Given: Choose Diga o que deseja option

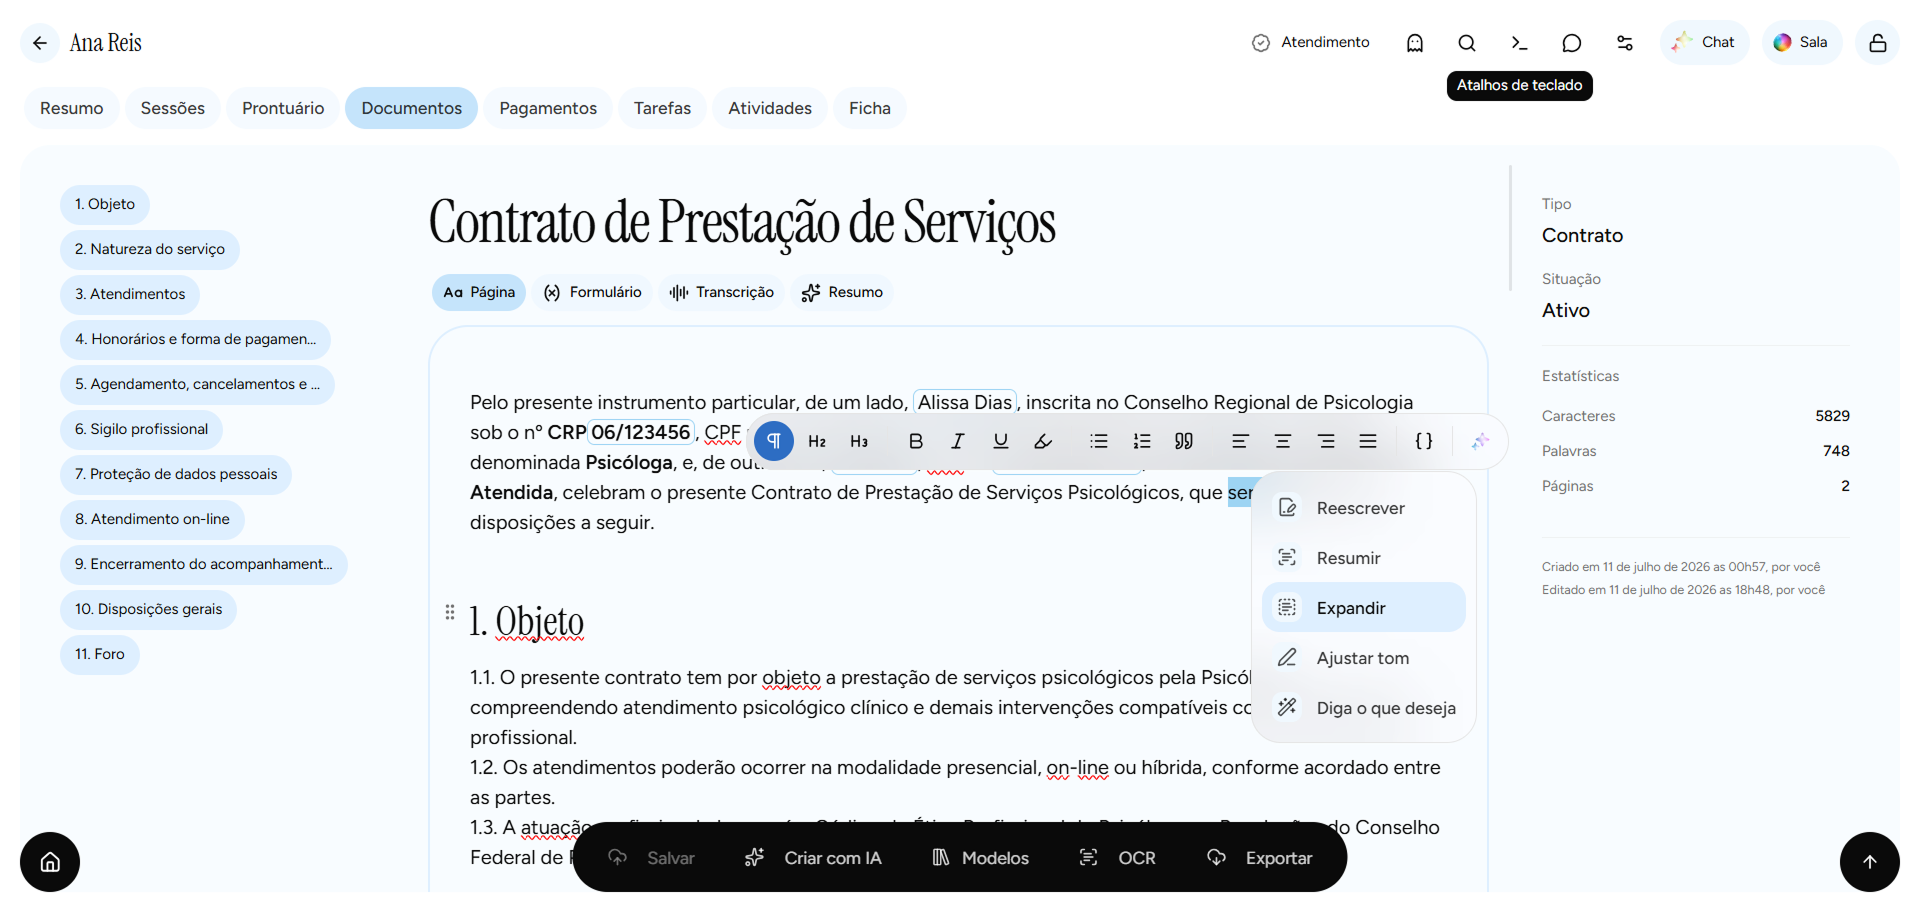Looking at the screenshot, I should pyautogui.click(x=1364, y=708).
